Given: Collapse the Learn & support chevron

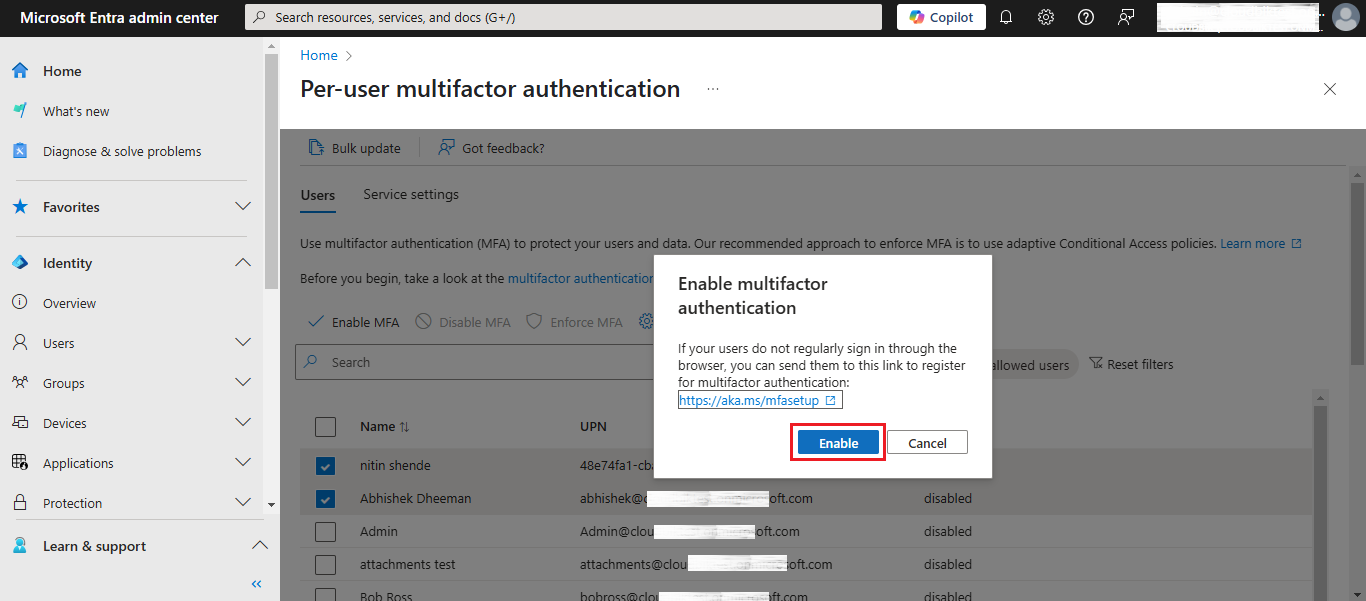Looking at the screenshot, I should [260, 545].
